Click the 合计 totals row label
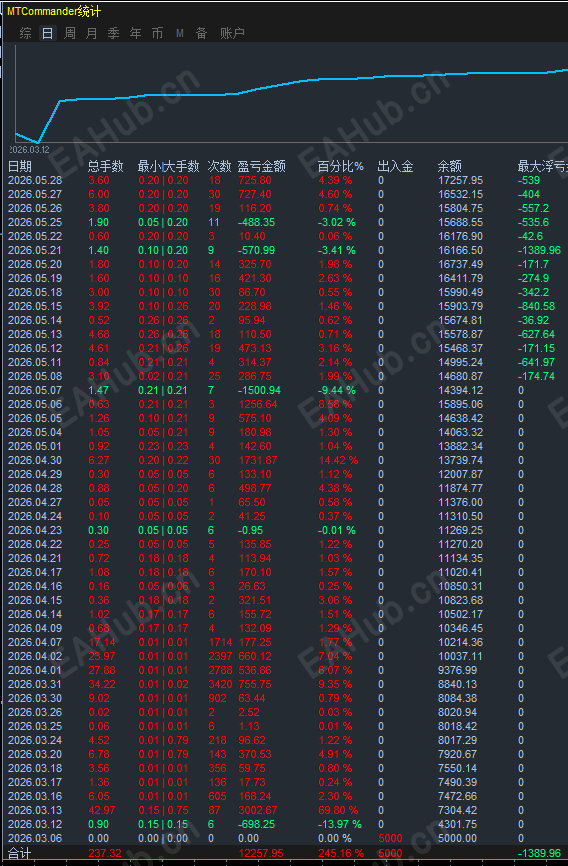This screenshot has height=866, width=568. click(x=20, y=853)
